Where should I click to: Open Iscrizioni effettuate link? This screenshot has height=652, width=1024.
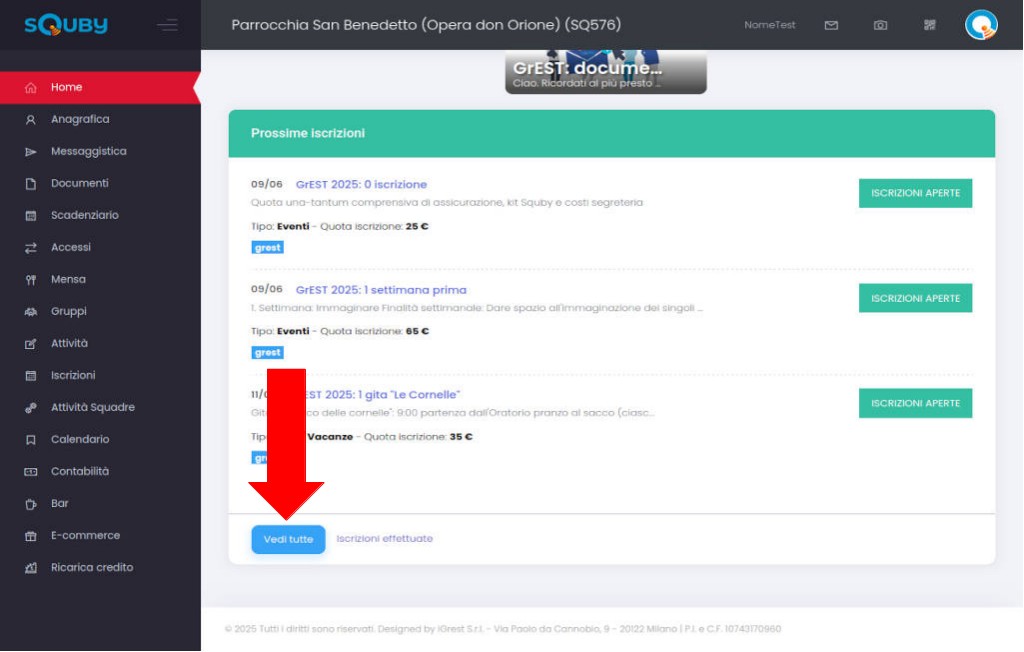tap(384, 539)
